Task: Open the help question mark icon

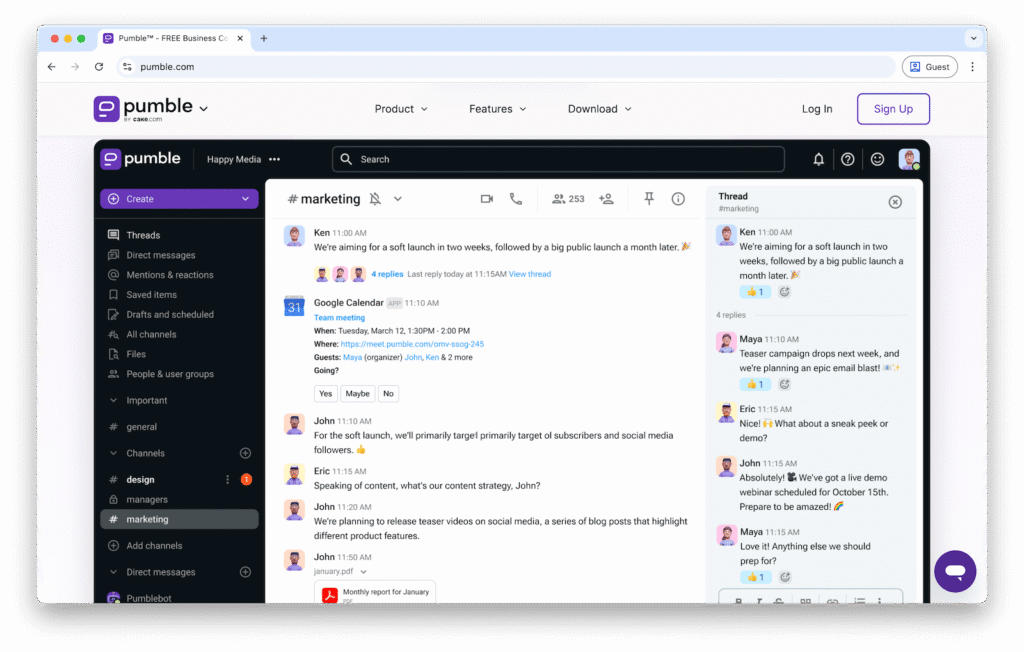Action: [848, 159]
